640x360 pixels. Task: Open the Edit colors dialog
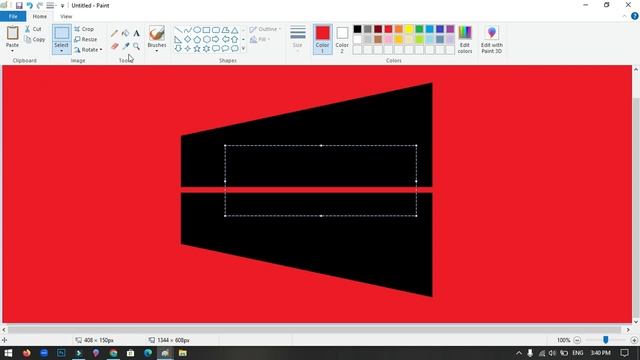(x=465, y=39)
